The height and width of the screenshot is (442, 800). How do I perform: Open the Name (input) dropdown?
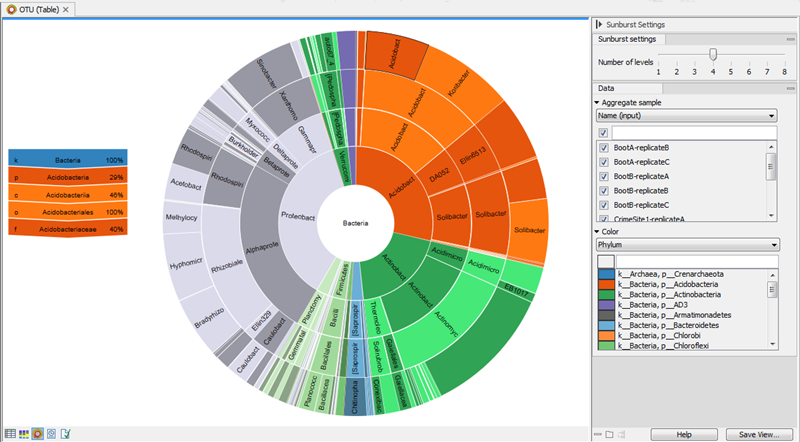click(x=687, y=116)
